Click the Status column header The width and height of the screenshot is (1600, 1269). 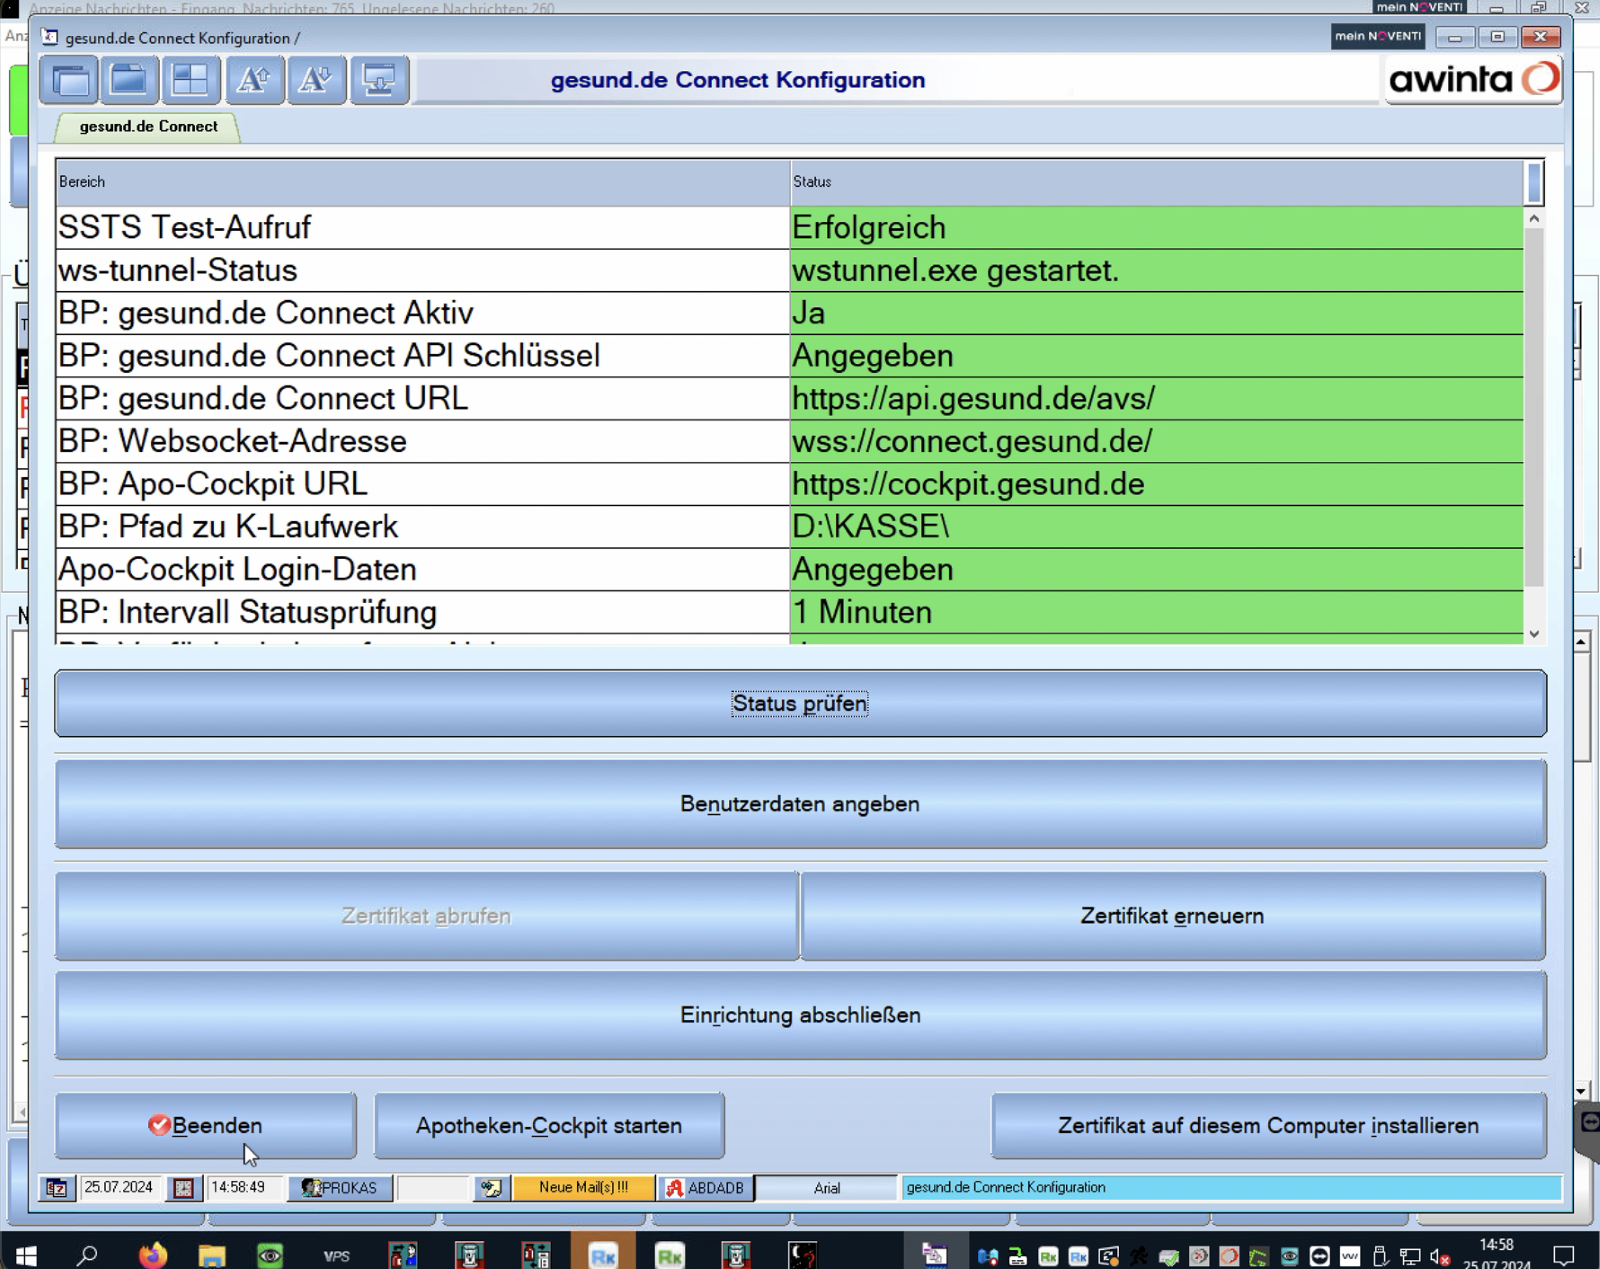tap(1156, 182)
